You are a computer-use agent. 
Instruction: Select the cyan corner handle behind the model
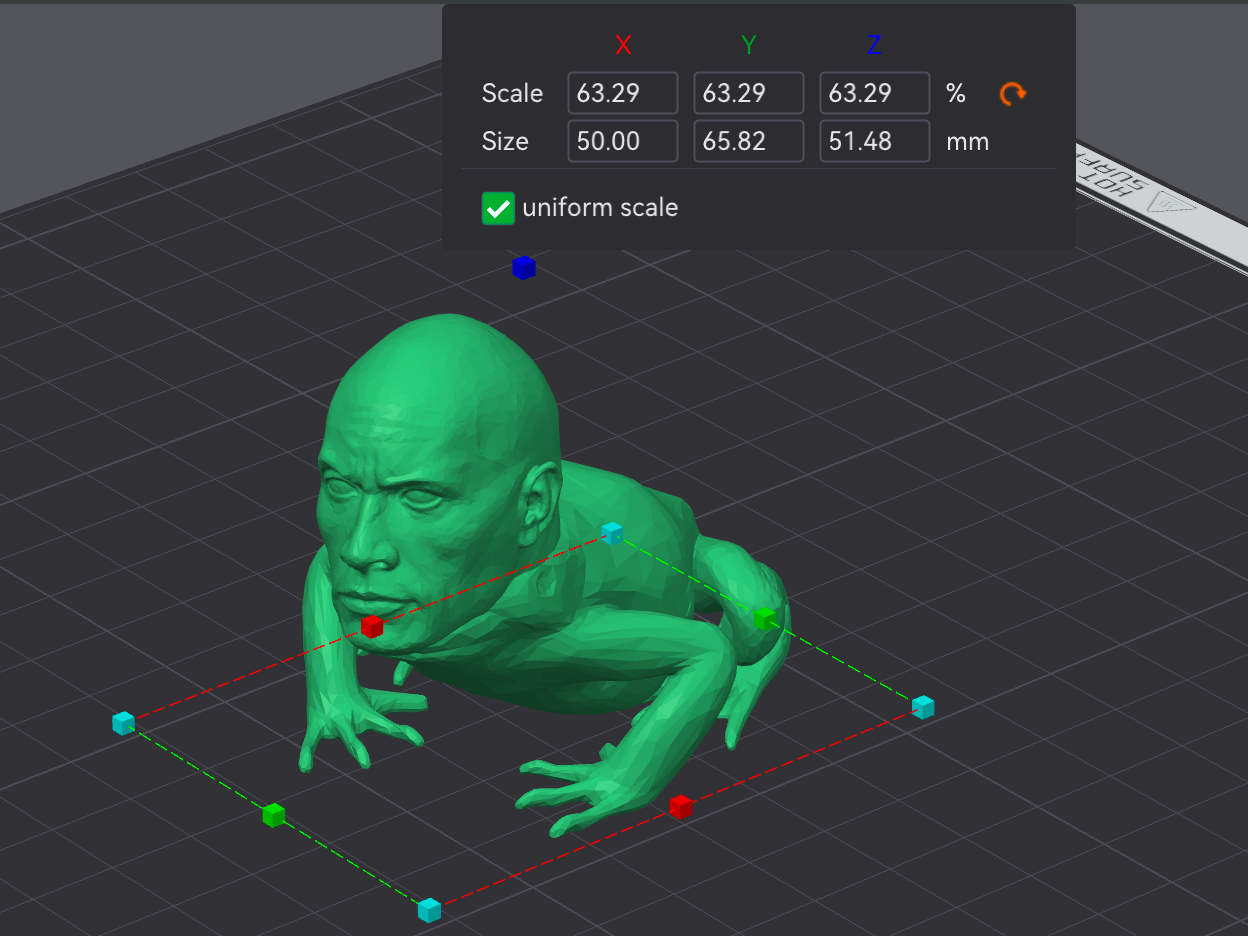coord(612,533)
